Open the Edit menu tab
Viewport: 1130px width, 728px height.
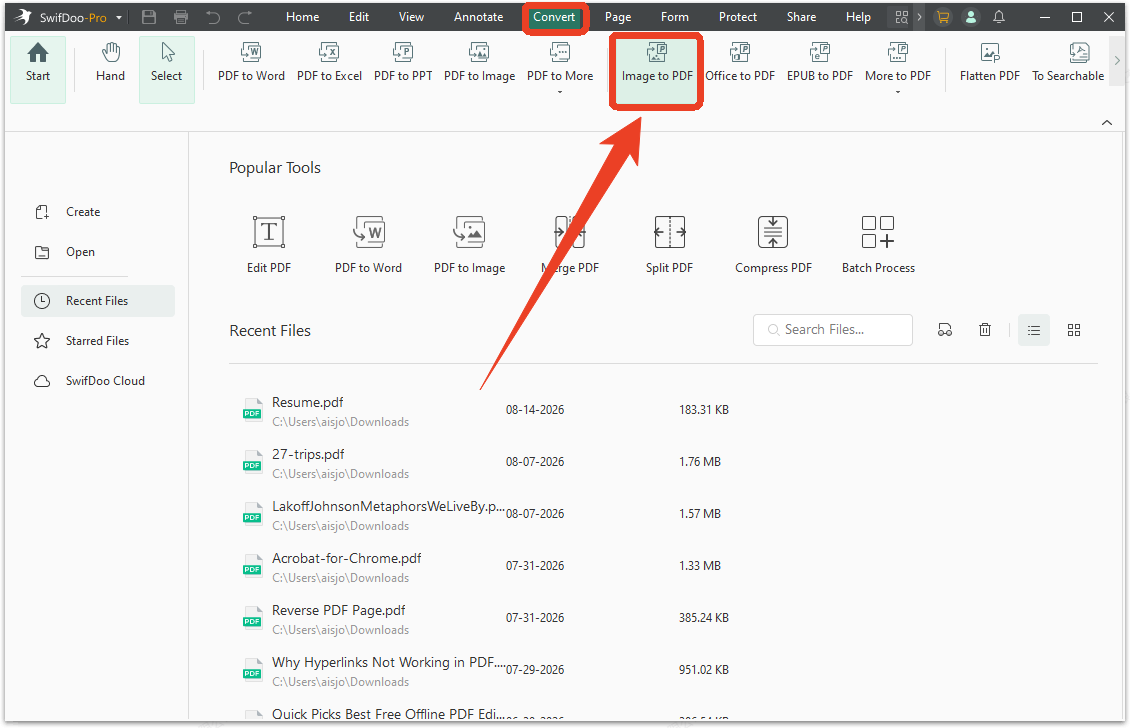359,17
